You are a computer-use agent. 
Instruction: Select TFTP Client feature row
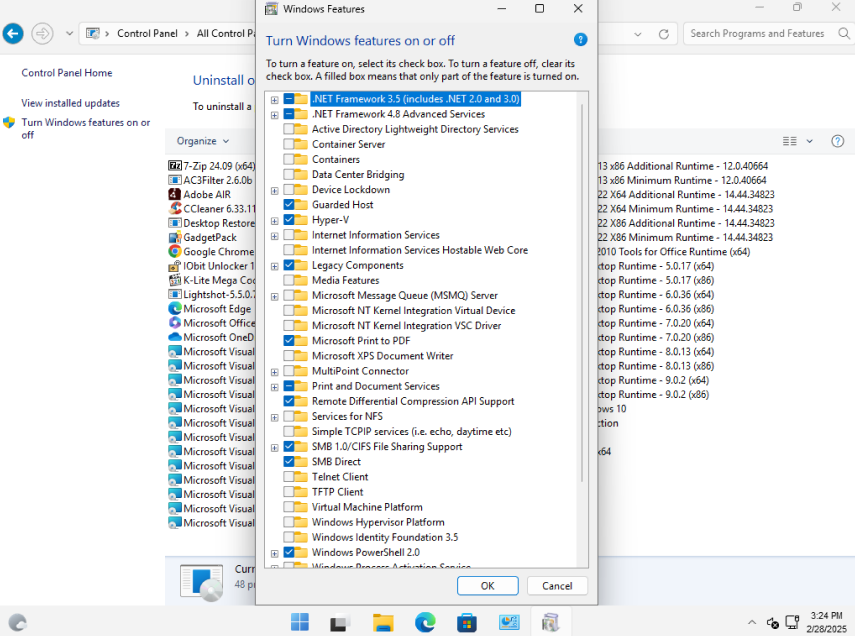[338, 492]
